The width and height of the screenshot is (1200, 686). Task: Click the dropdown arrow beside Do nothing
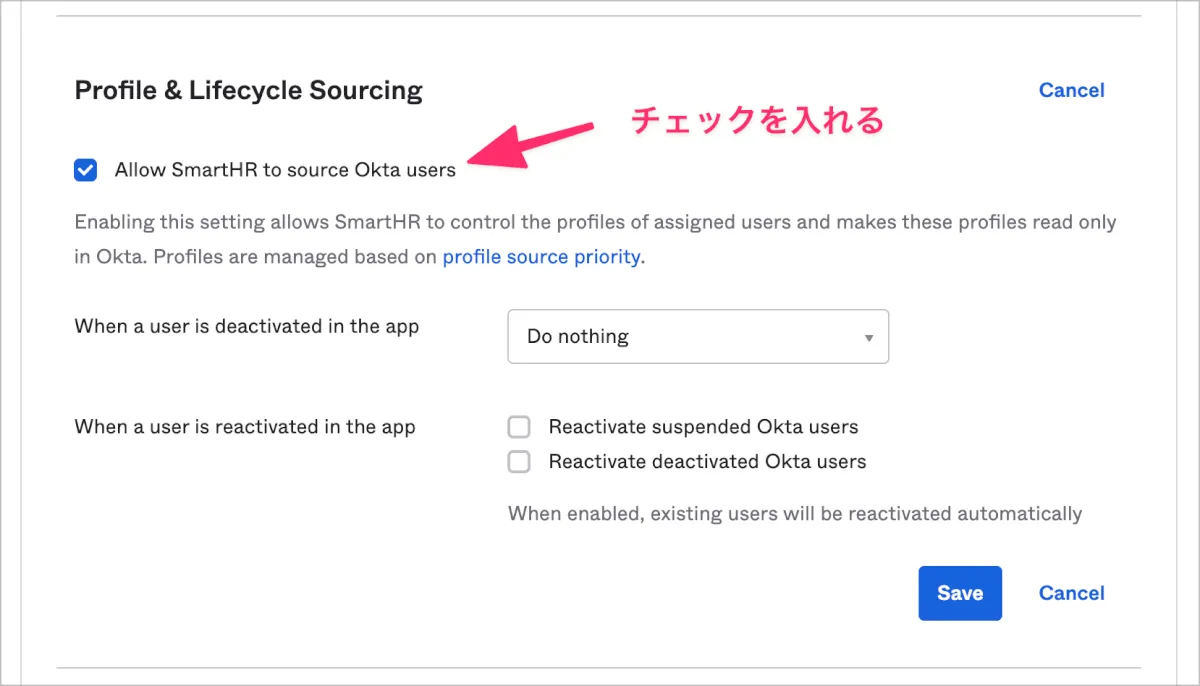point(869,338)
